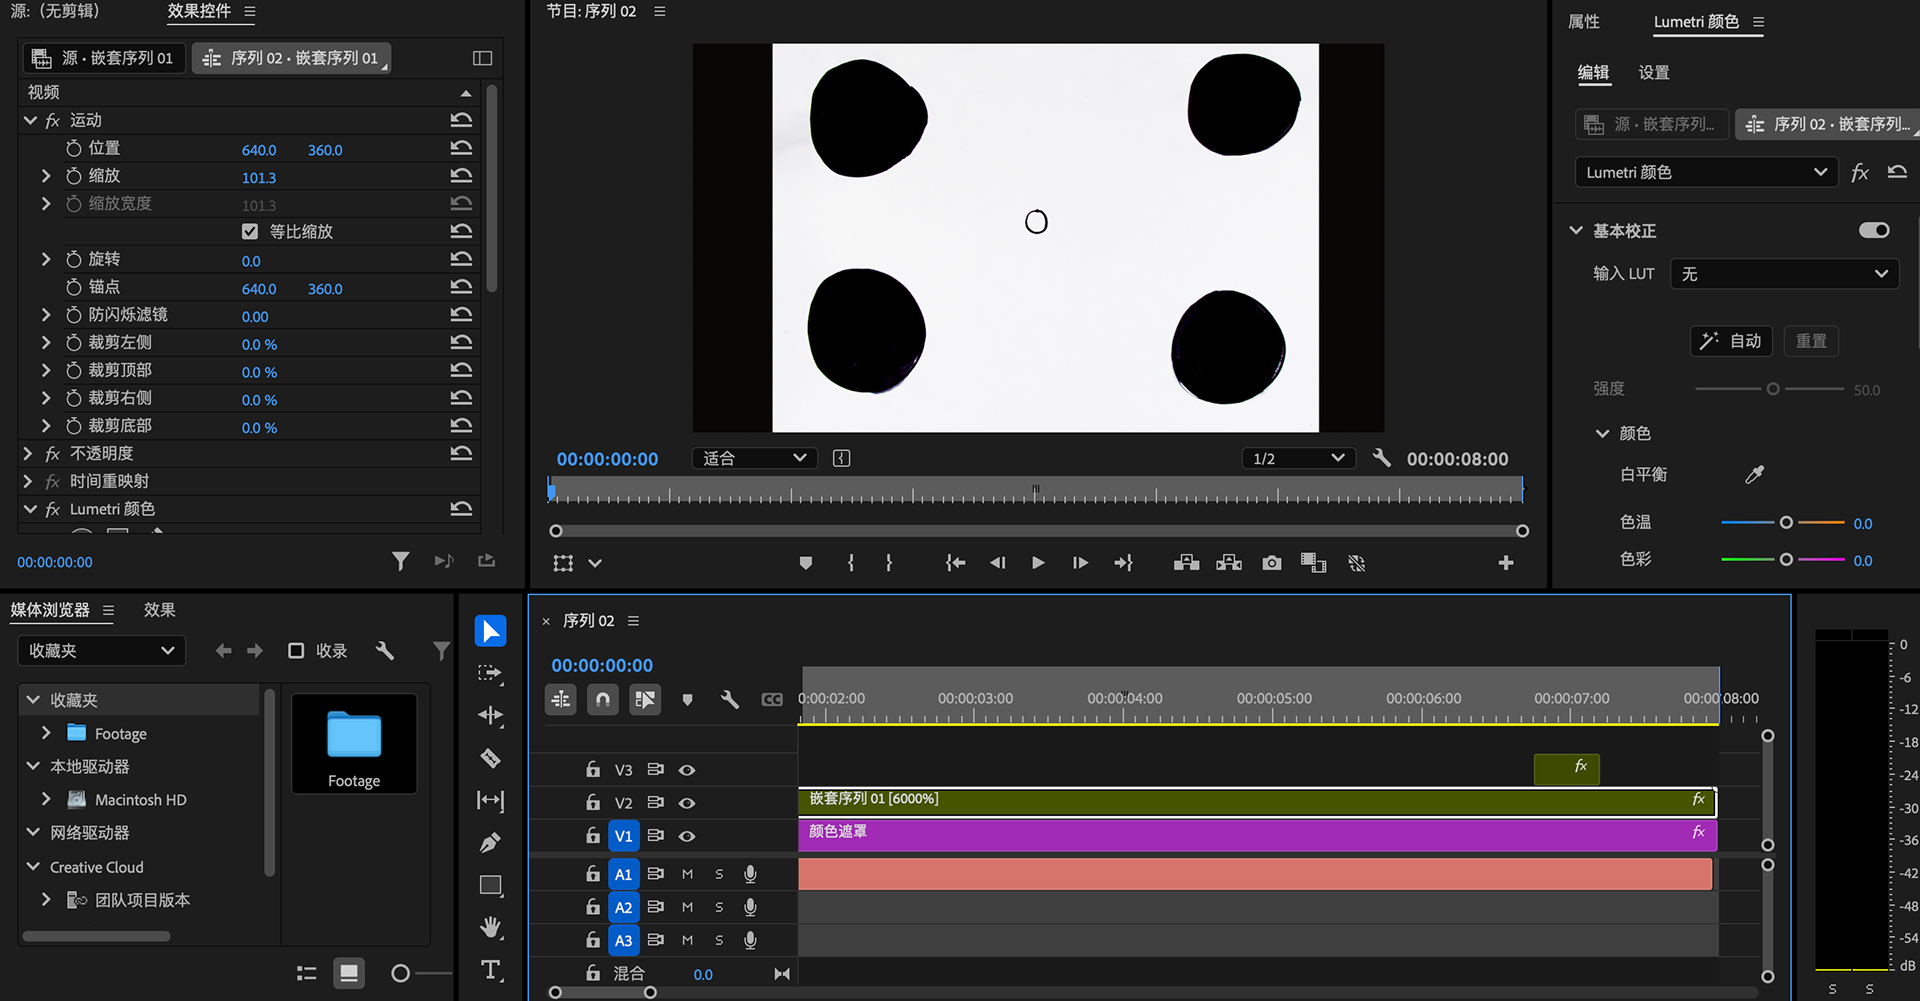1920x1001 pixels.
Task: Switch to the 属性 panel tab
Action: [x=1583, y=22]
